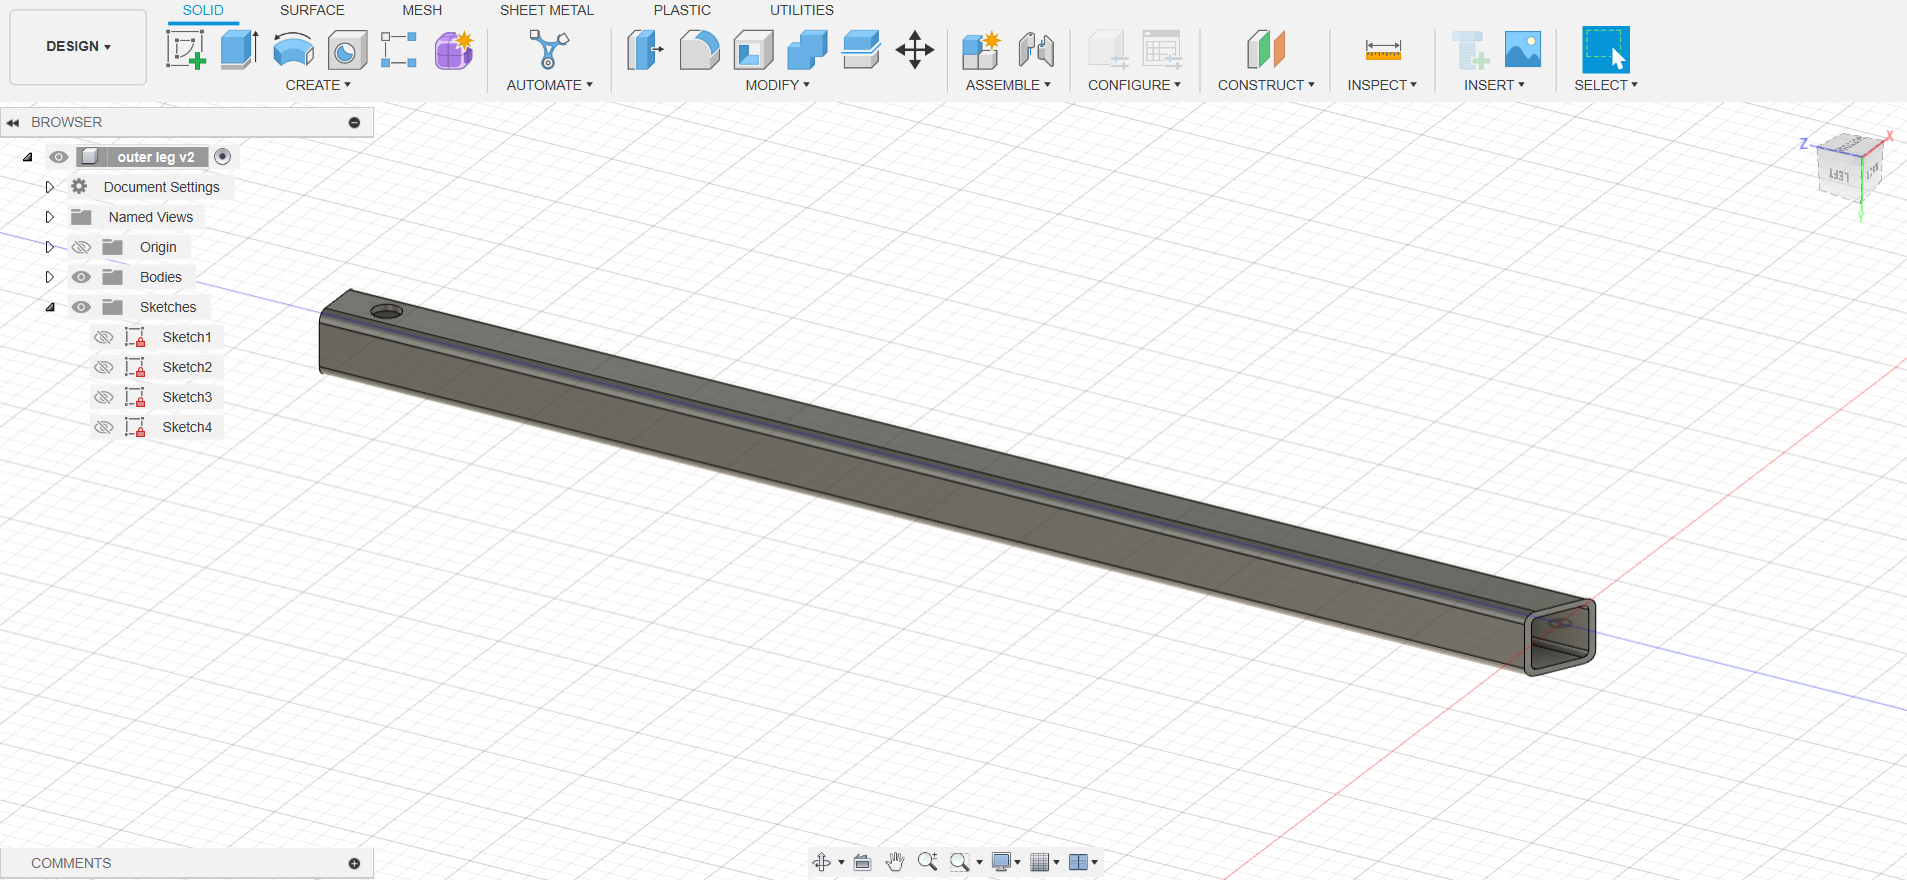The height and width of the screenshot is (880, 1907).
Task: Click the New Component icon
Action: tap(981, 49)
